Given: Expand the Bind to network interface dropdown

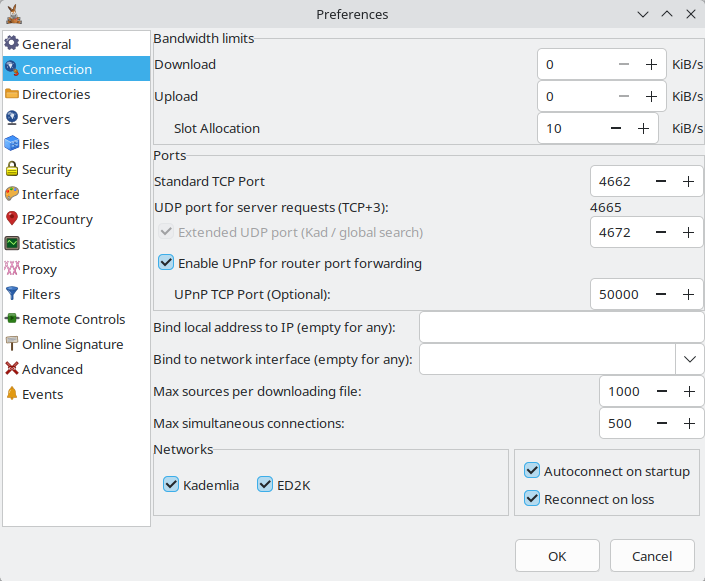Looking at the screenshot, I should click(x=690, y=359).
